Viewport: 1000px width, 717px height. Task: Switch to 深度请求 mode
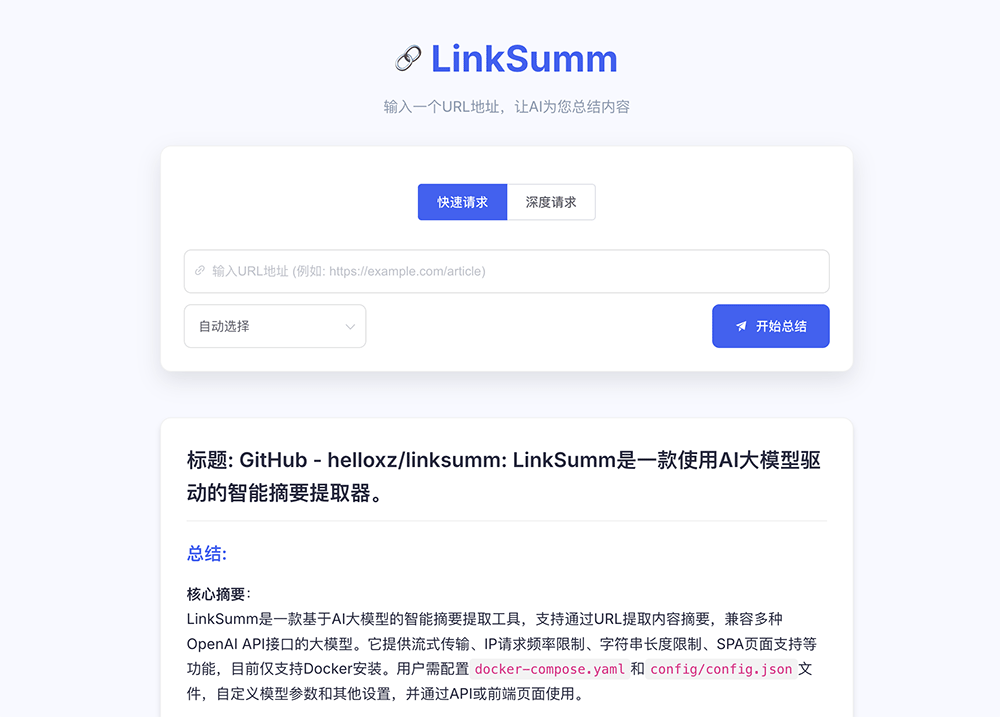(x=551, y=202)
